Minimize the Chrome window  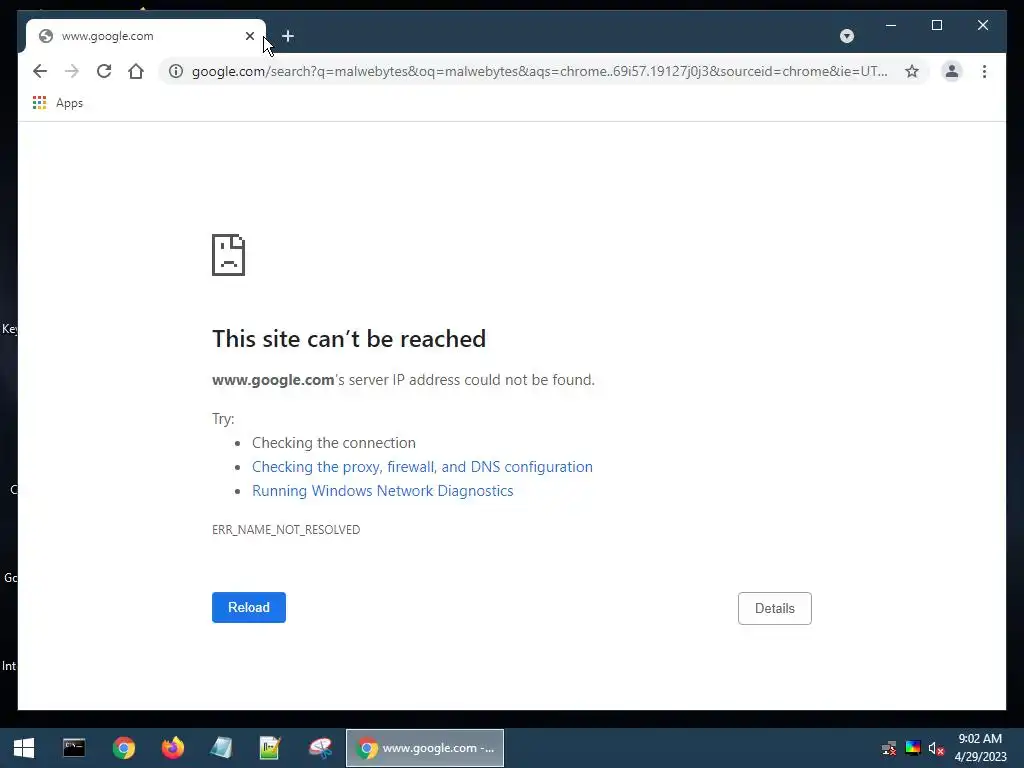(891, 25)
